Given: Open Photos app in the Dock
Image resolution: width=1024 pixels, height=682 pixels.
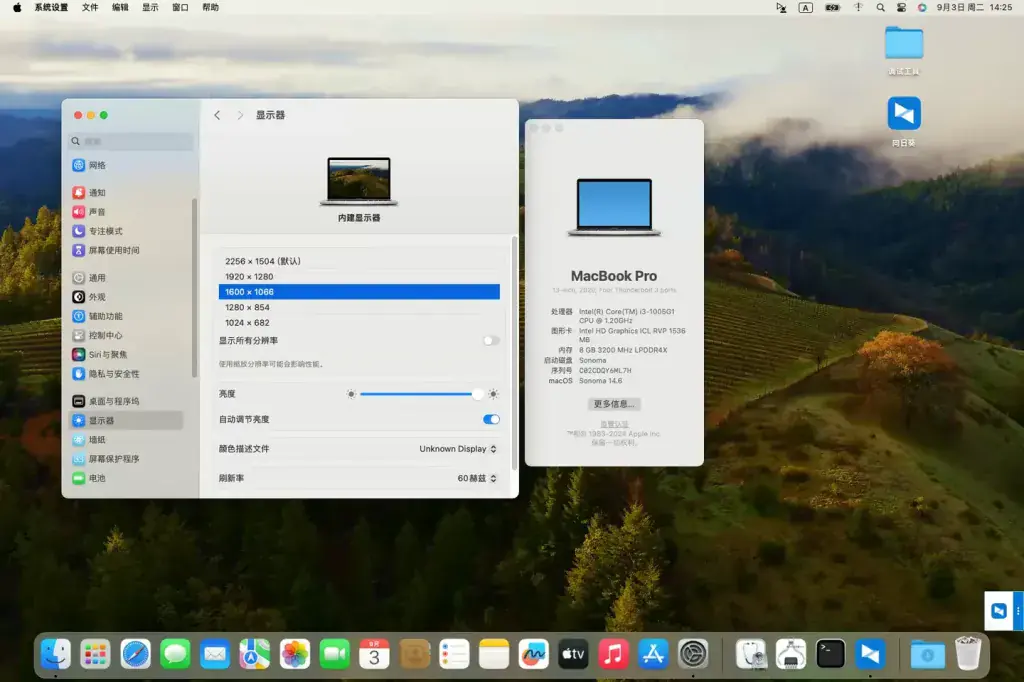Looking at the screenshot, I should coord(295,654).
